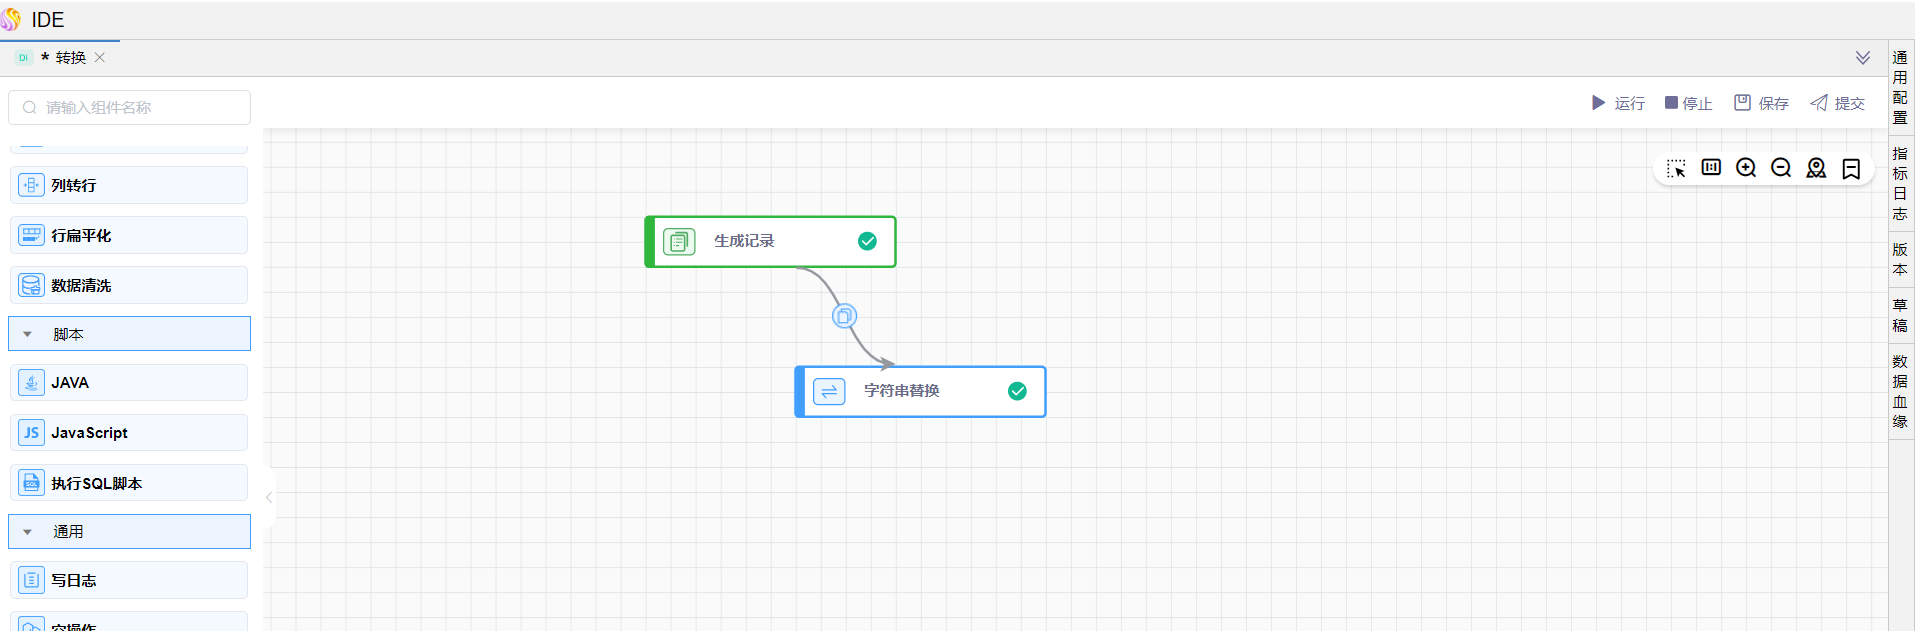Reset canvas to 1:1 actual size
Image resolution: width=1915 pixels, height=631 pixels.
(x=1711, y=168)
